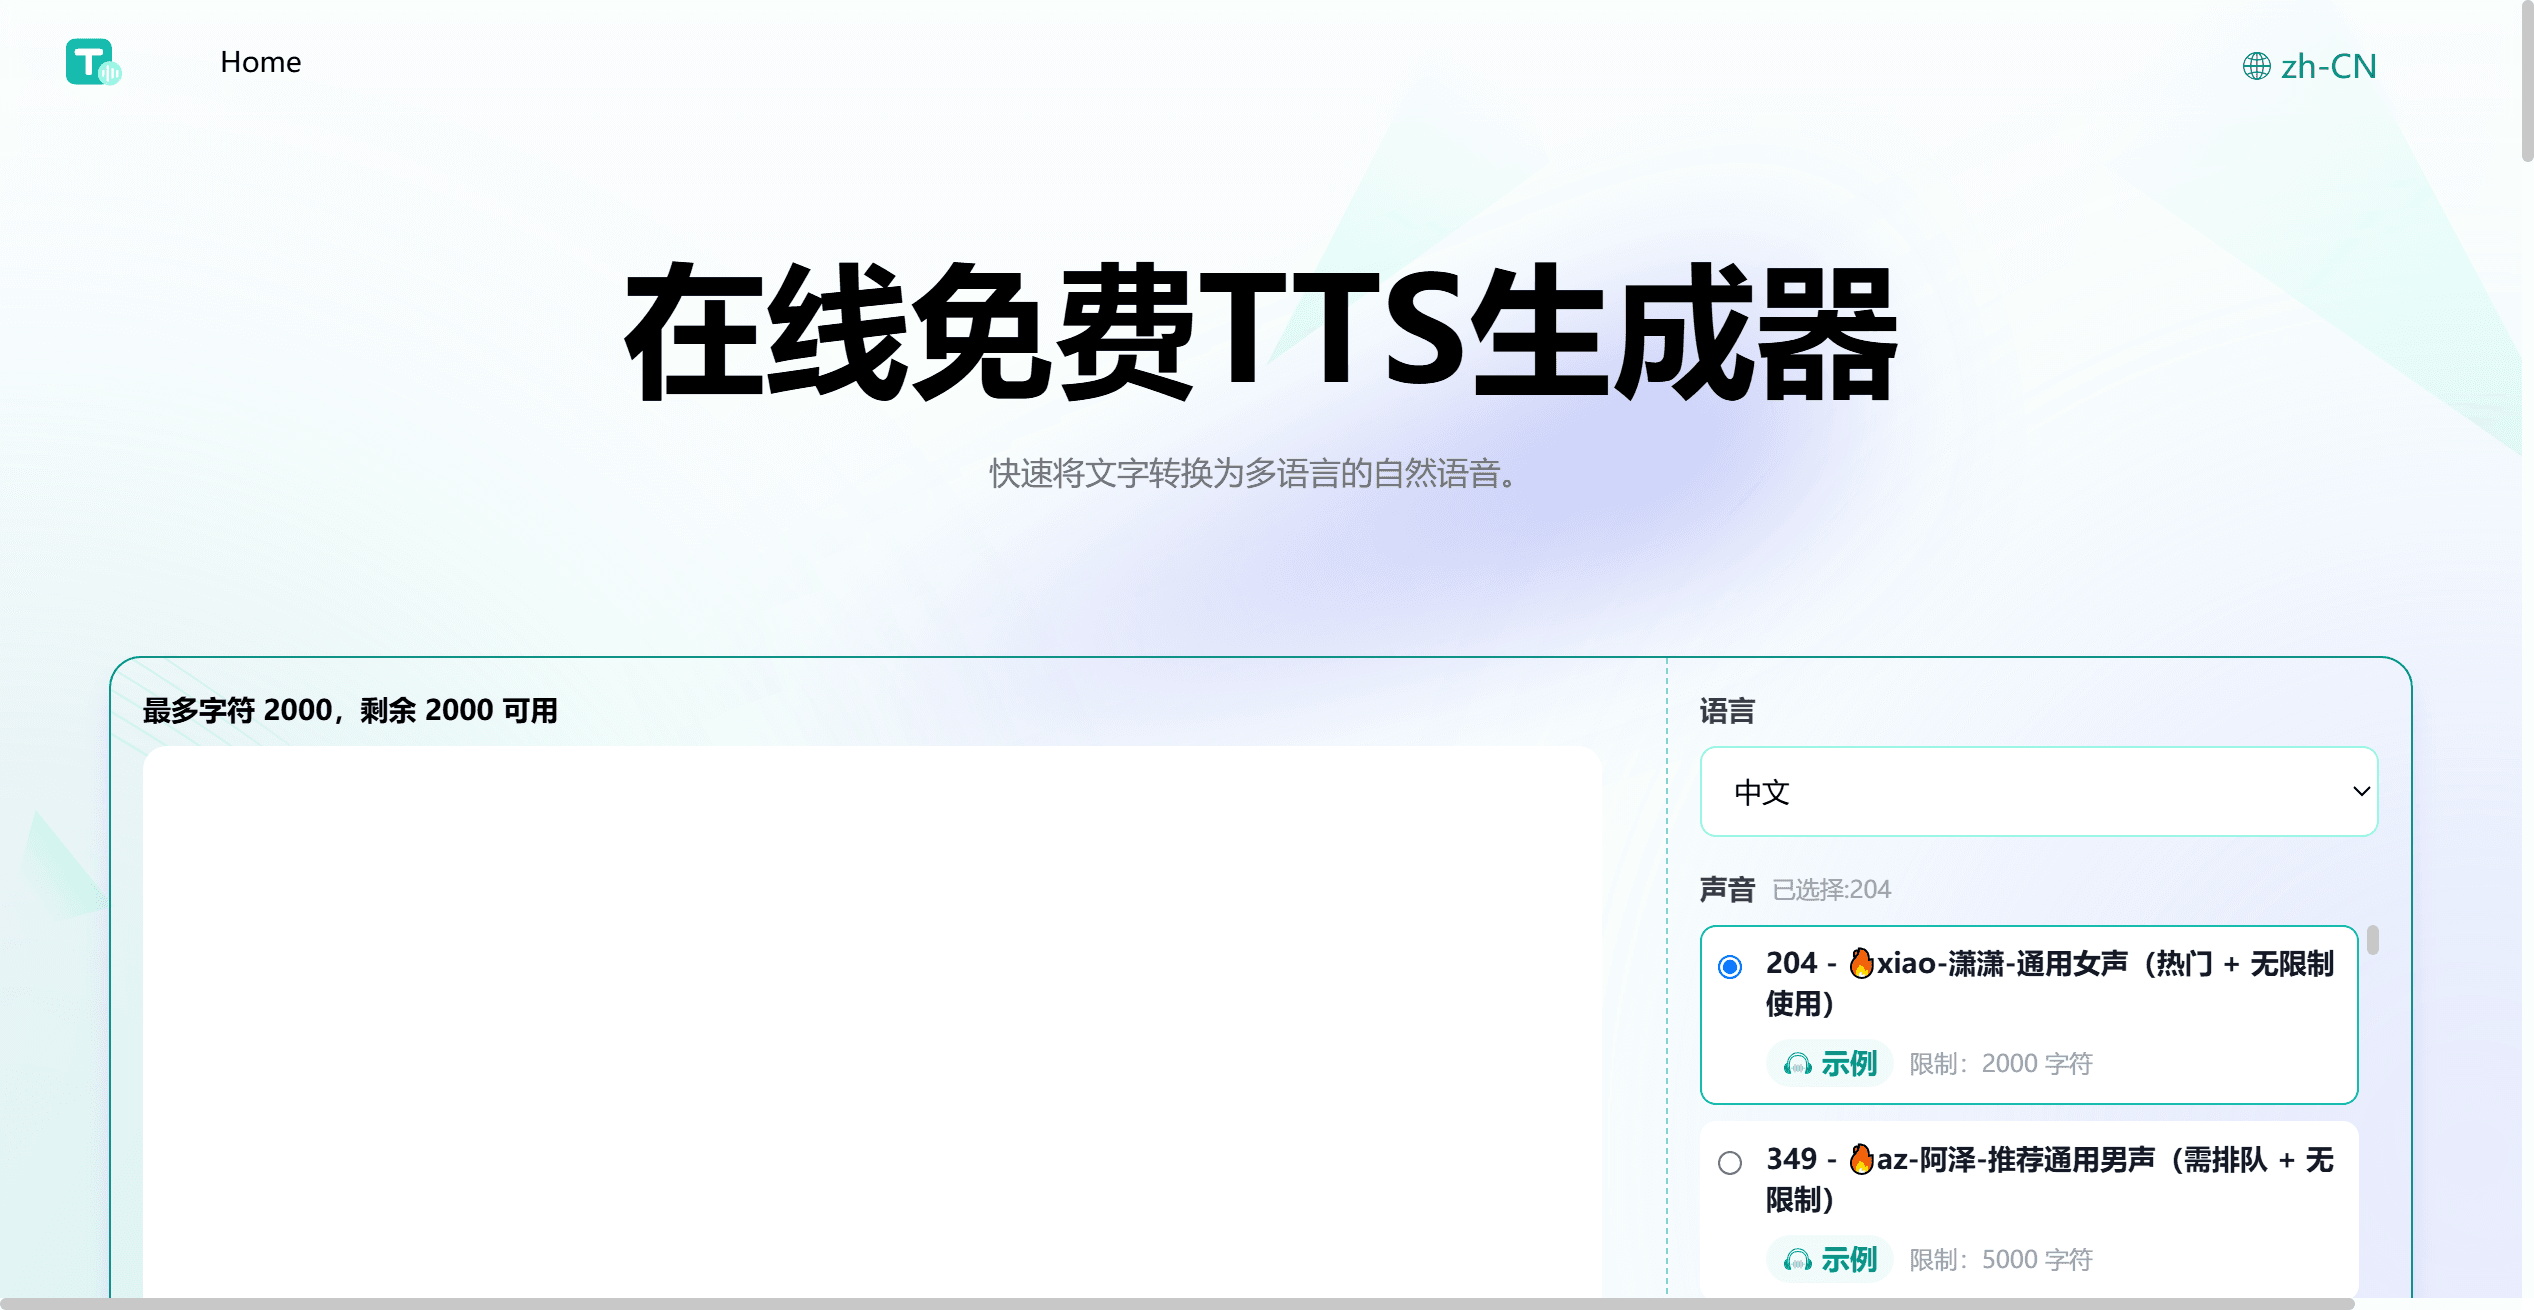Select the radio for voice 349 az-阿泽

pyautogui.click(x=1732, y=1162)
